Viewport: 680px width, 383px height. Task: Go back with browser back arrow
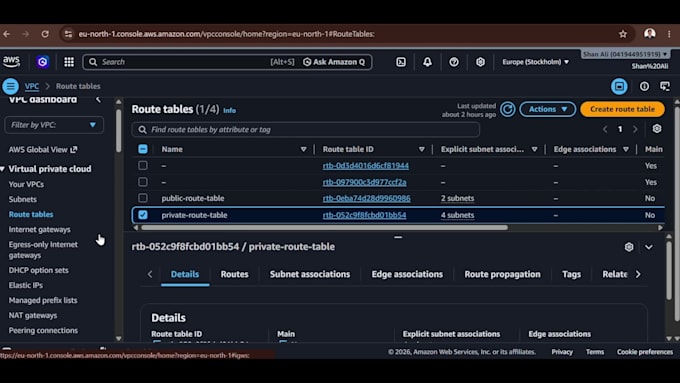[7, 34]
